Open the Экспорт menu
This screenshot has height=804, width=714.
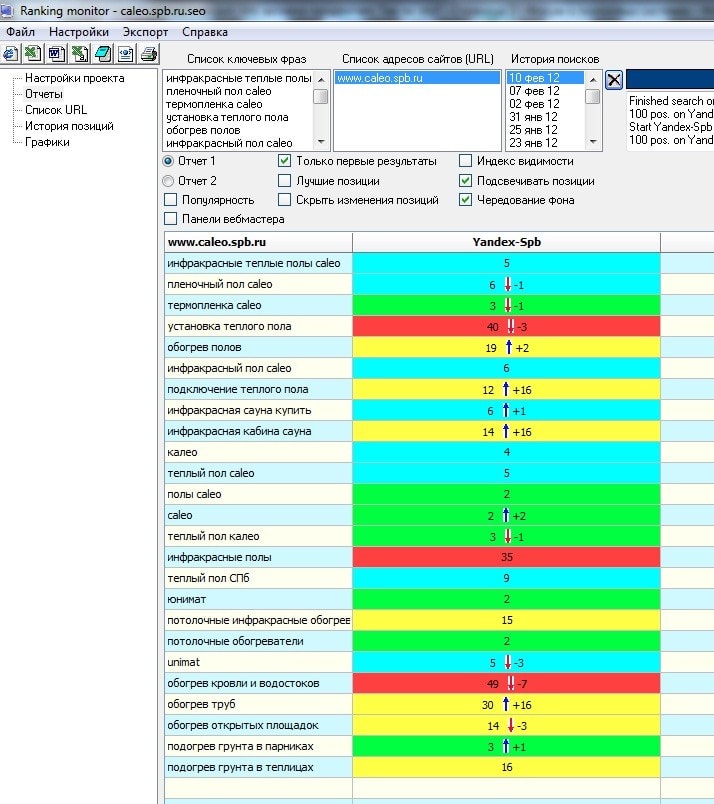tap(145, 32)
